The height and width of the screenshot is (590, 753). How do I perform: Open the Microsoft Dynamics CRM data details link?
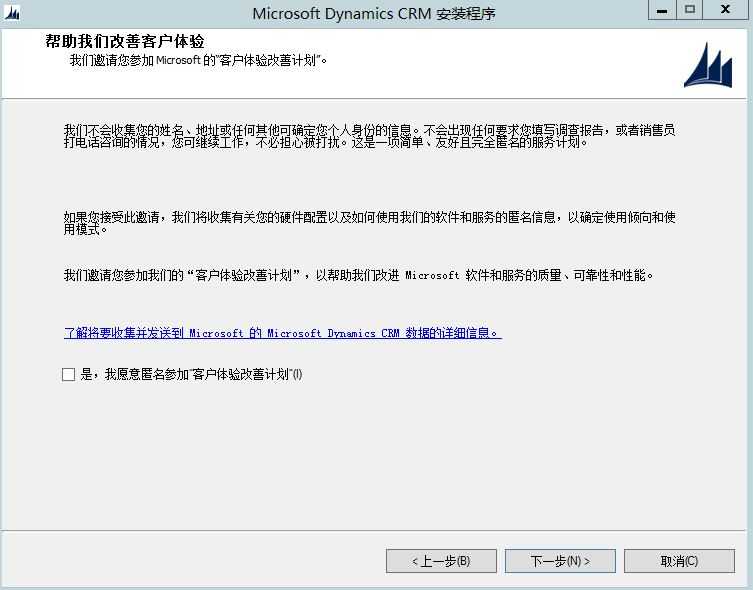(283, 333)
